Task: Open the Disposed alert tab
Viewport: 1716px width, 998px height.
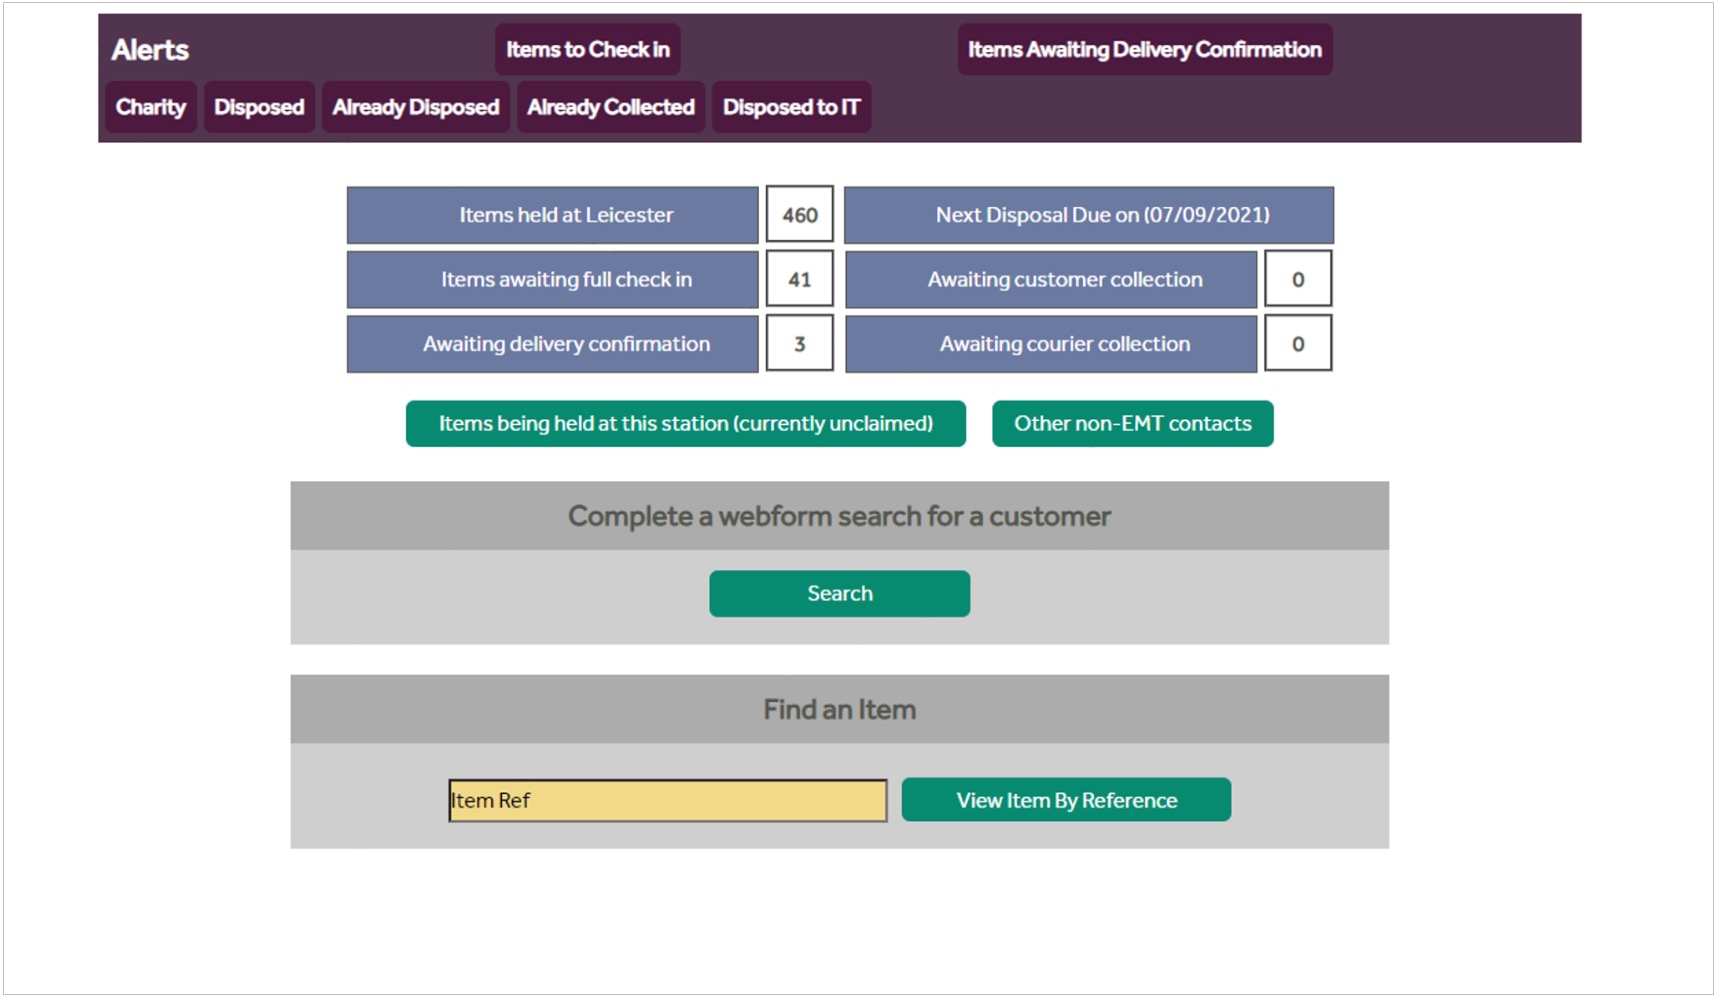Action: (x=259, y=107)
